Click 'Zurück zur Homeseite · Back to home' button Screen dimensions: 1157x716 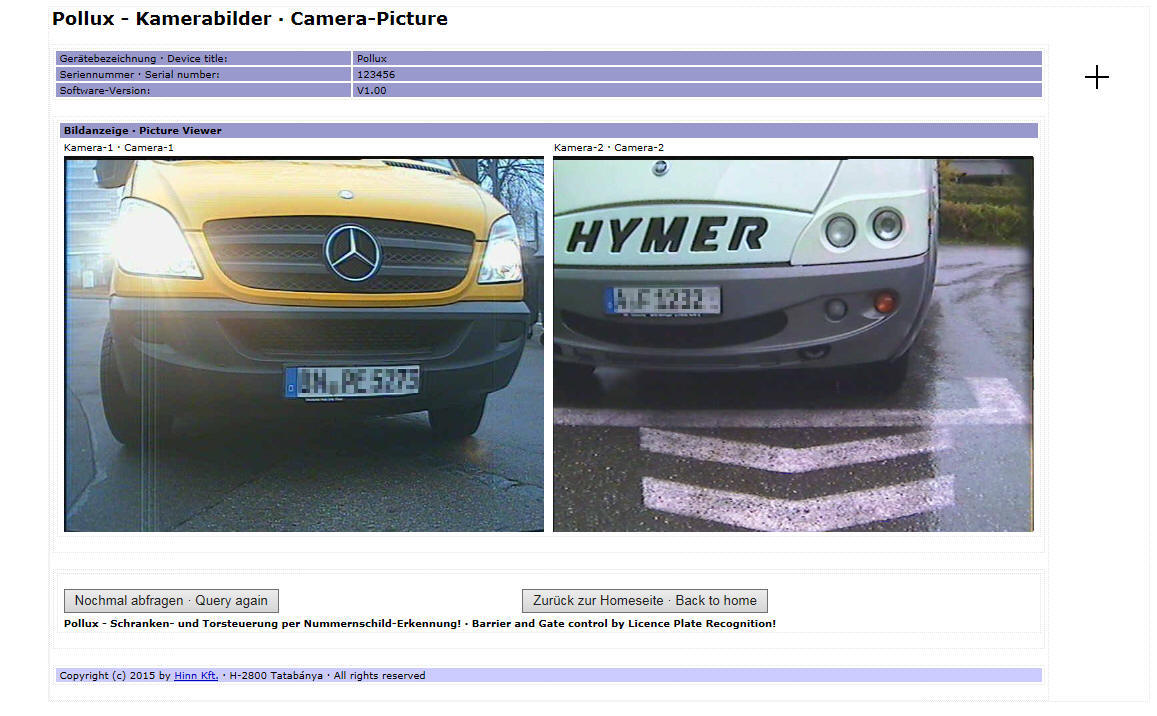click(x=644, y=601)
